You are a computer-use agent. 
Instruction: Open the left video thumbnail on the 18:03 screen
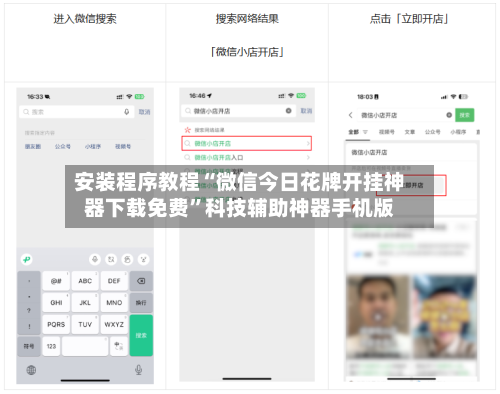coord(378,317)
